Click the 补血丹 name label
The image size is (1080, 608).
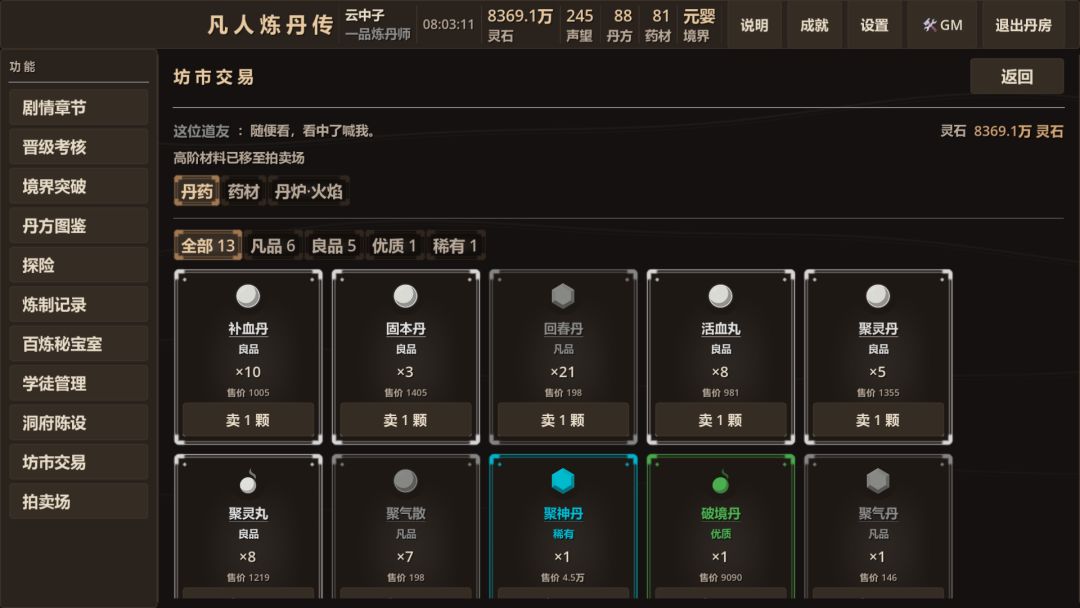pos(248,329)
